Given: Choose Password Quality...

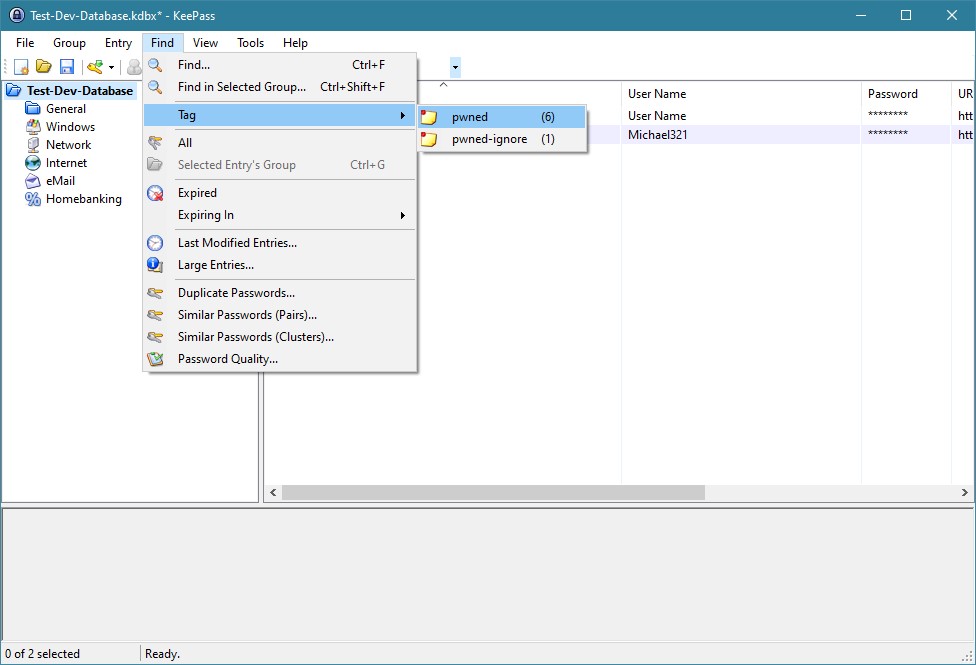Looking at the screenshot, I should (279, 359).
